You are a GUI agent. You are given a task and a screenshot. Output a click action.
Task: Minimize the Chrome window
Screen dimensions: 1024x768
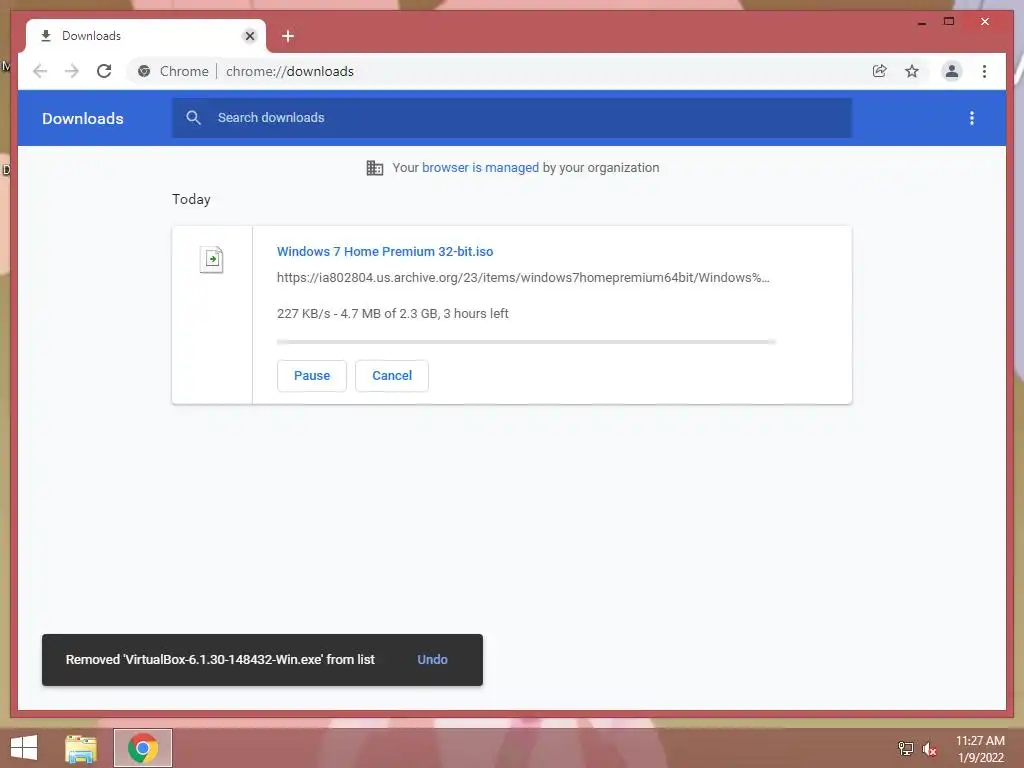[x=921, y=22]
